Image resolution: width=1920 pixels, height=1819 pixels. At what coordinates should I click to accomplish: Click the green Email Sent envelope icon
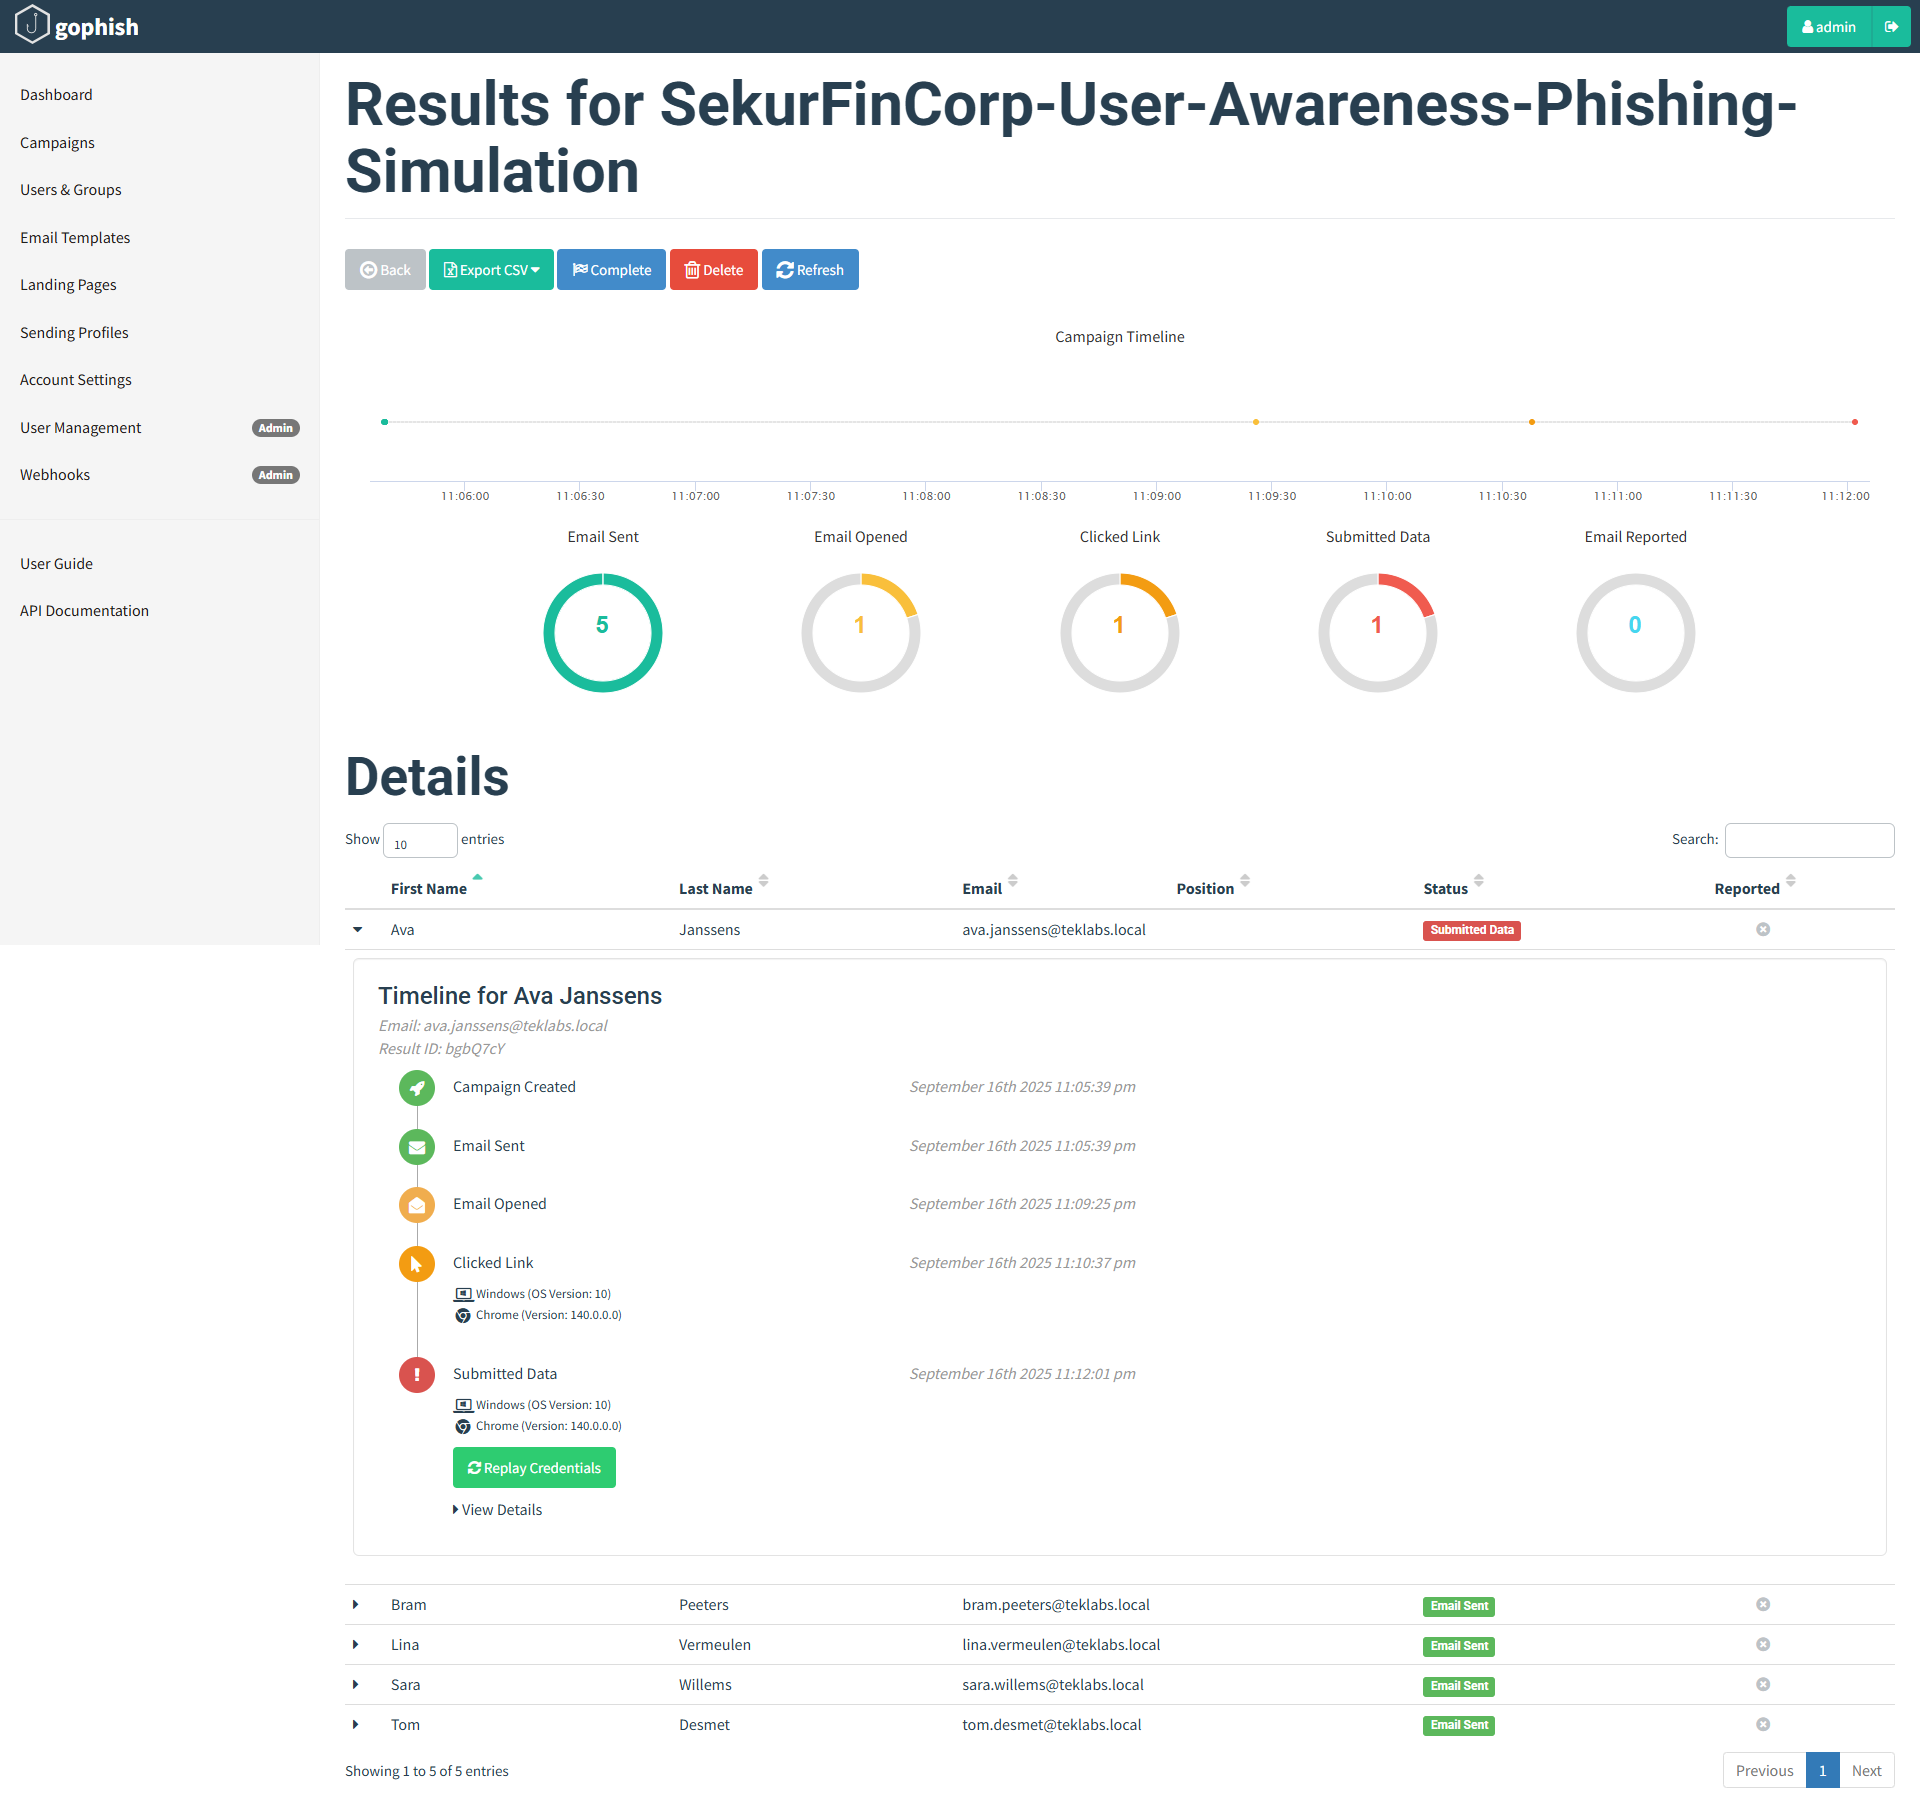click(x=417, y=1147)
